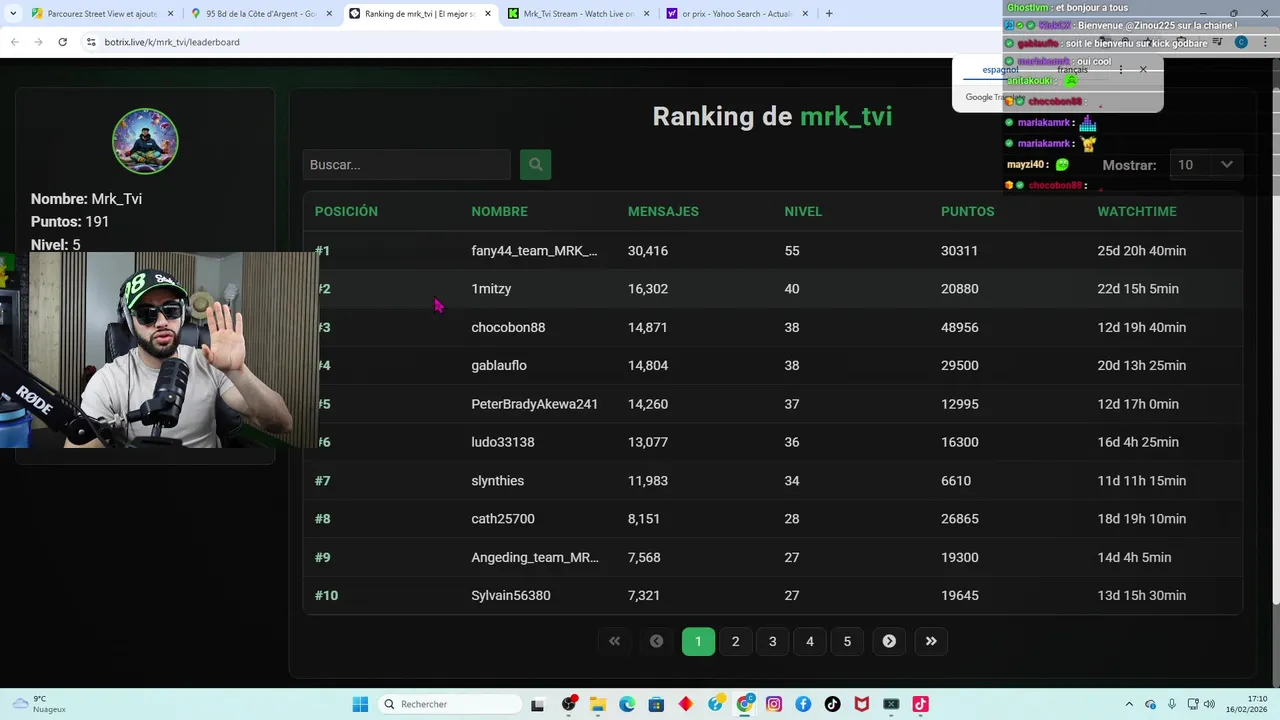Open the Mostrar rows-per-page dropdown

[1206, 165]
